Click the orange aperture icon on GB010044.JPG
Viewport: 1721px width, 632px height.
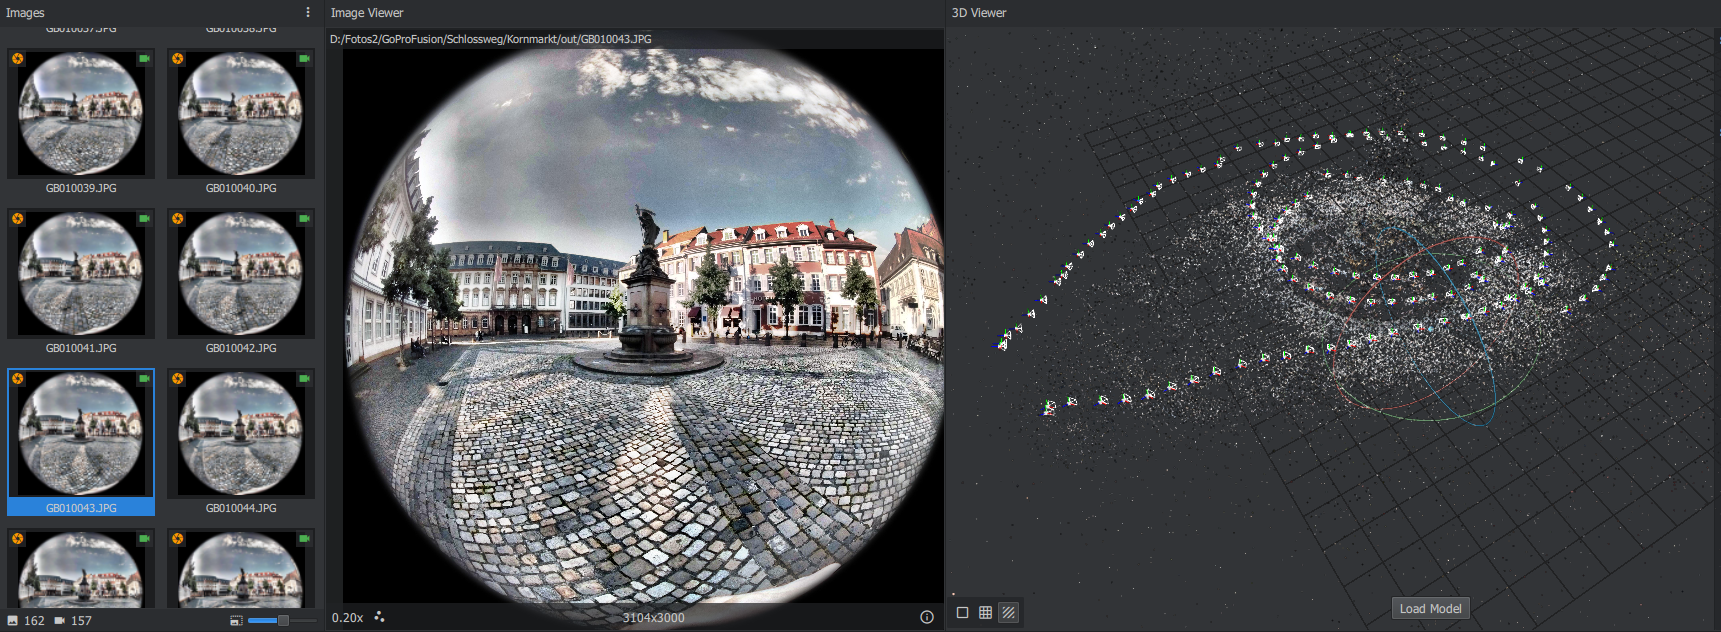(178, 379)
